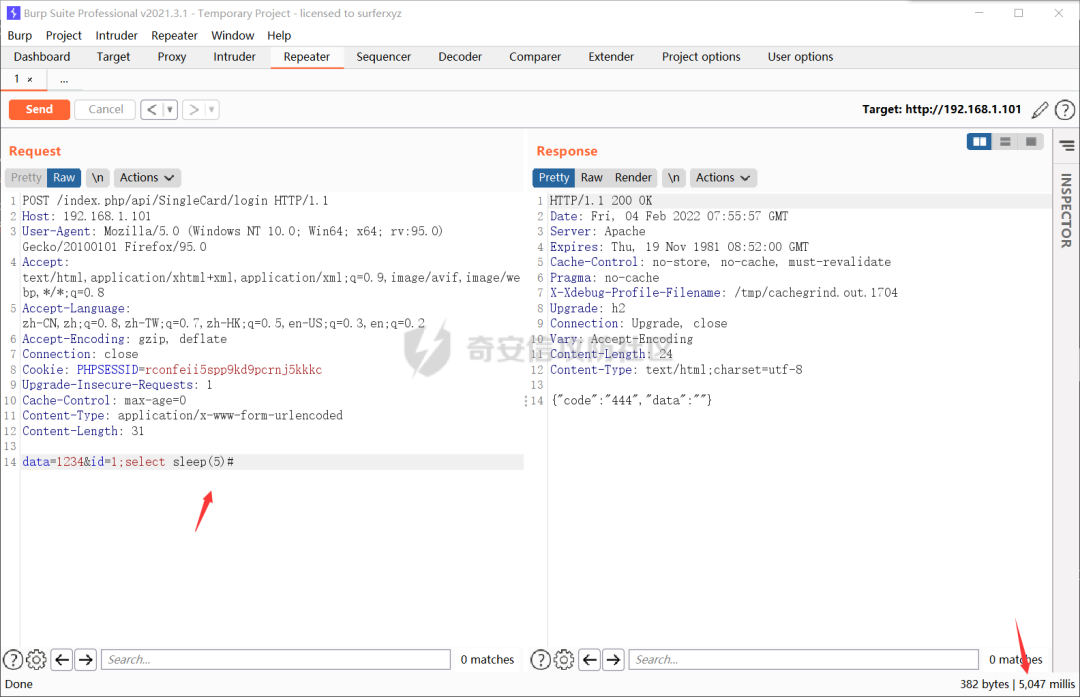
Task: Switch to User options tab
Action: pos(800,57)
